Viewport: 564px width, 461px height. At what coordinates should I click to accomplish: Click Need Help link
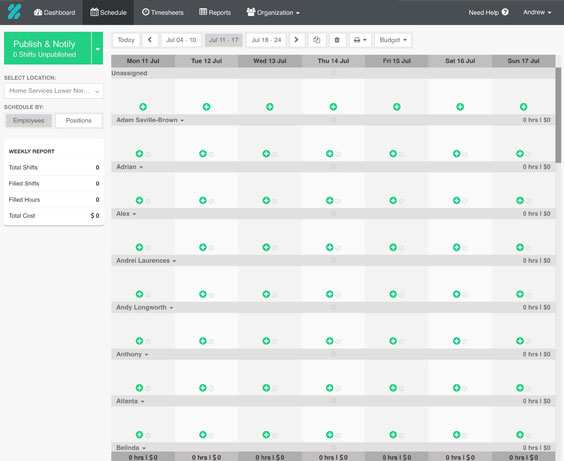pyautogui.click(x=488, y=12)
